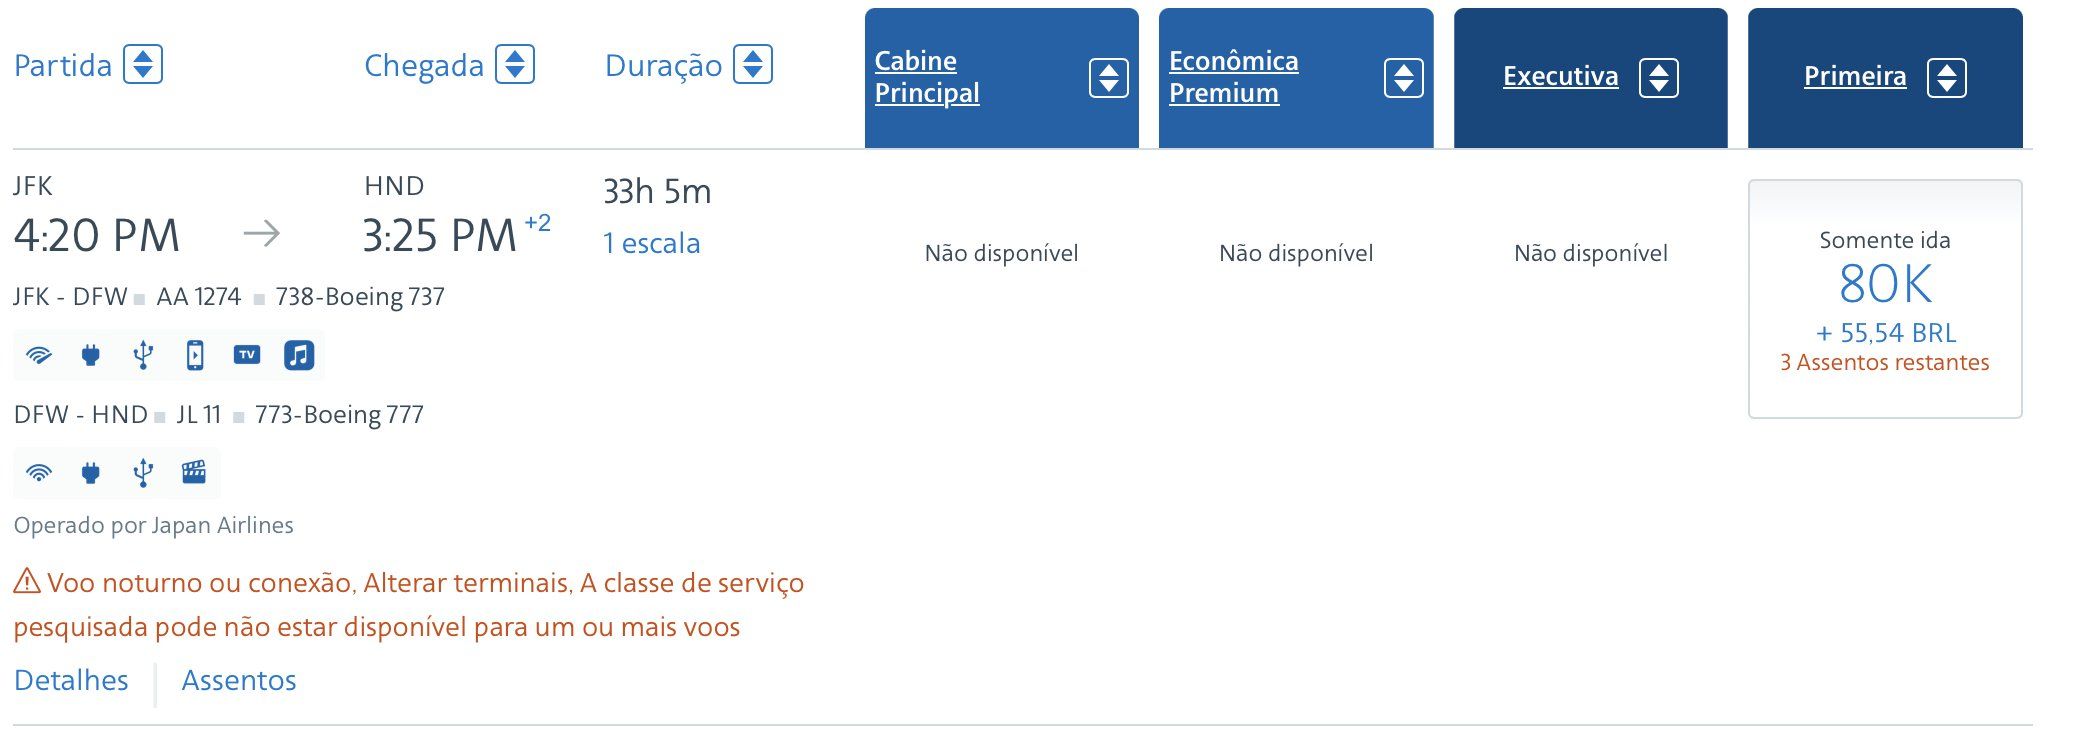The height and width of the screenshot is (742, 2084).
Task: Click the TV icon for JFK-DFW segment
Action: [247, 355]
